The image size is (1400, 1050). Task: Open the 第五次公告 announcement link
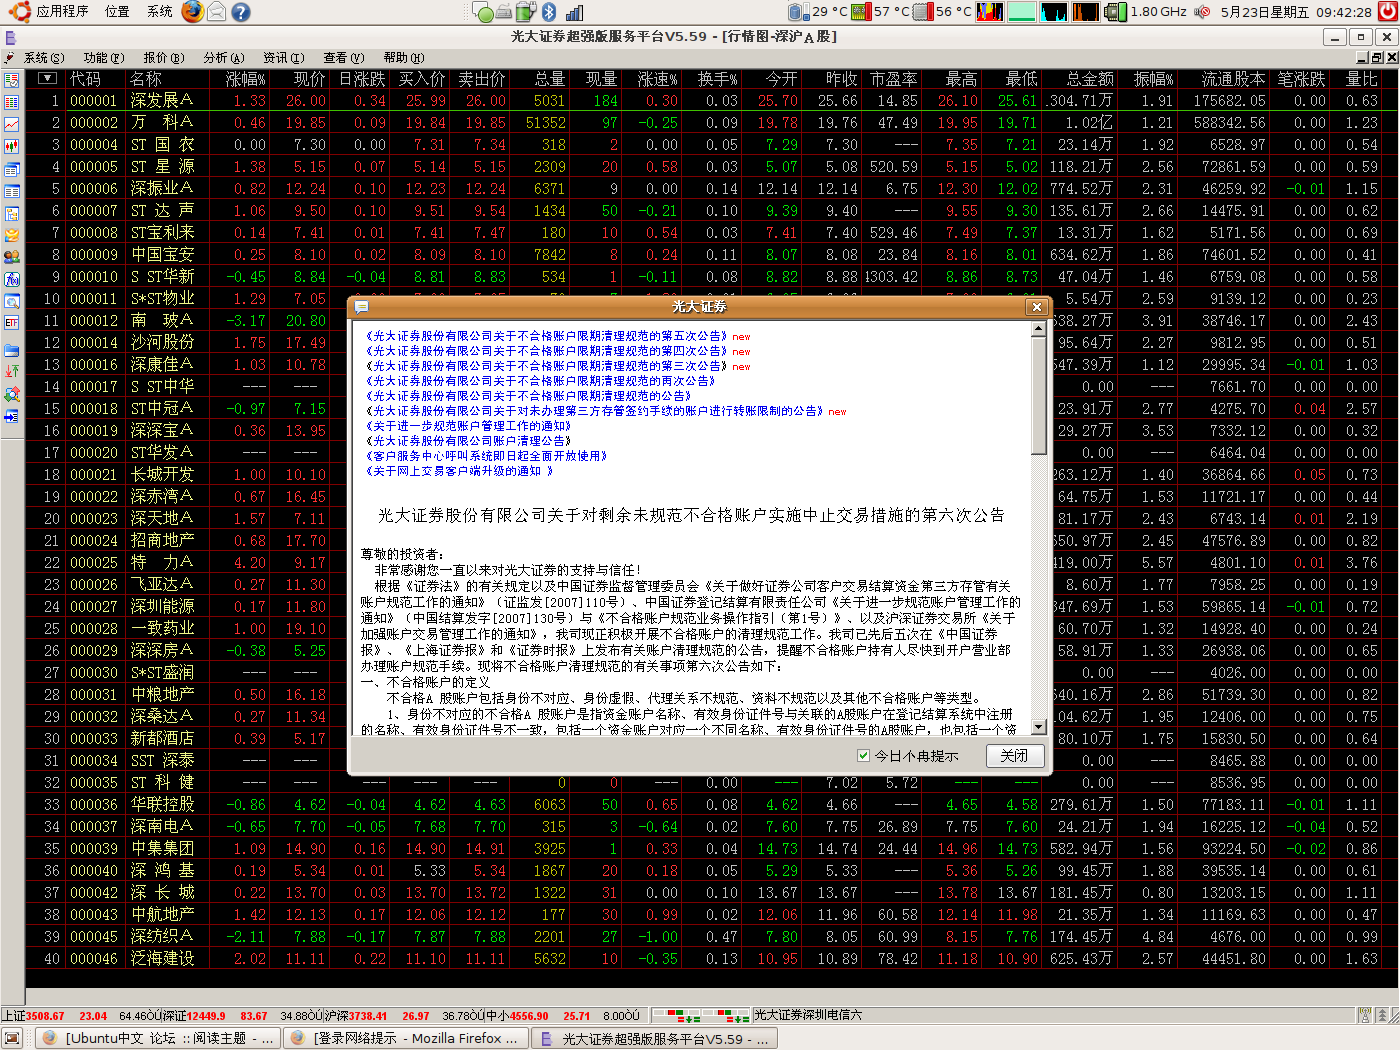point(546,336)
